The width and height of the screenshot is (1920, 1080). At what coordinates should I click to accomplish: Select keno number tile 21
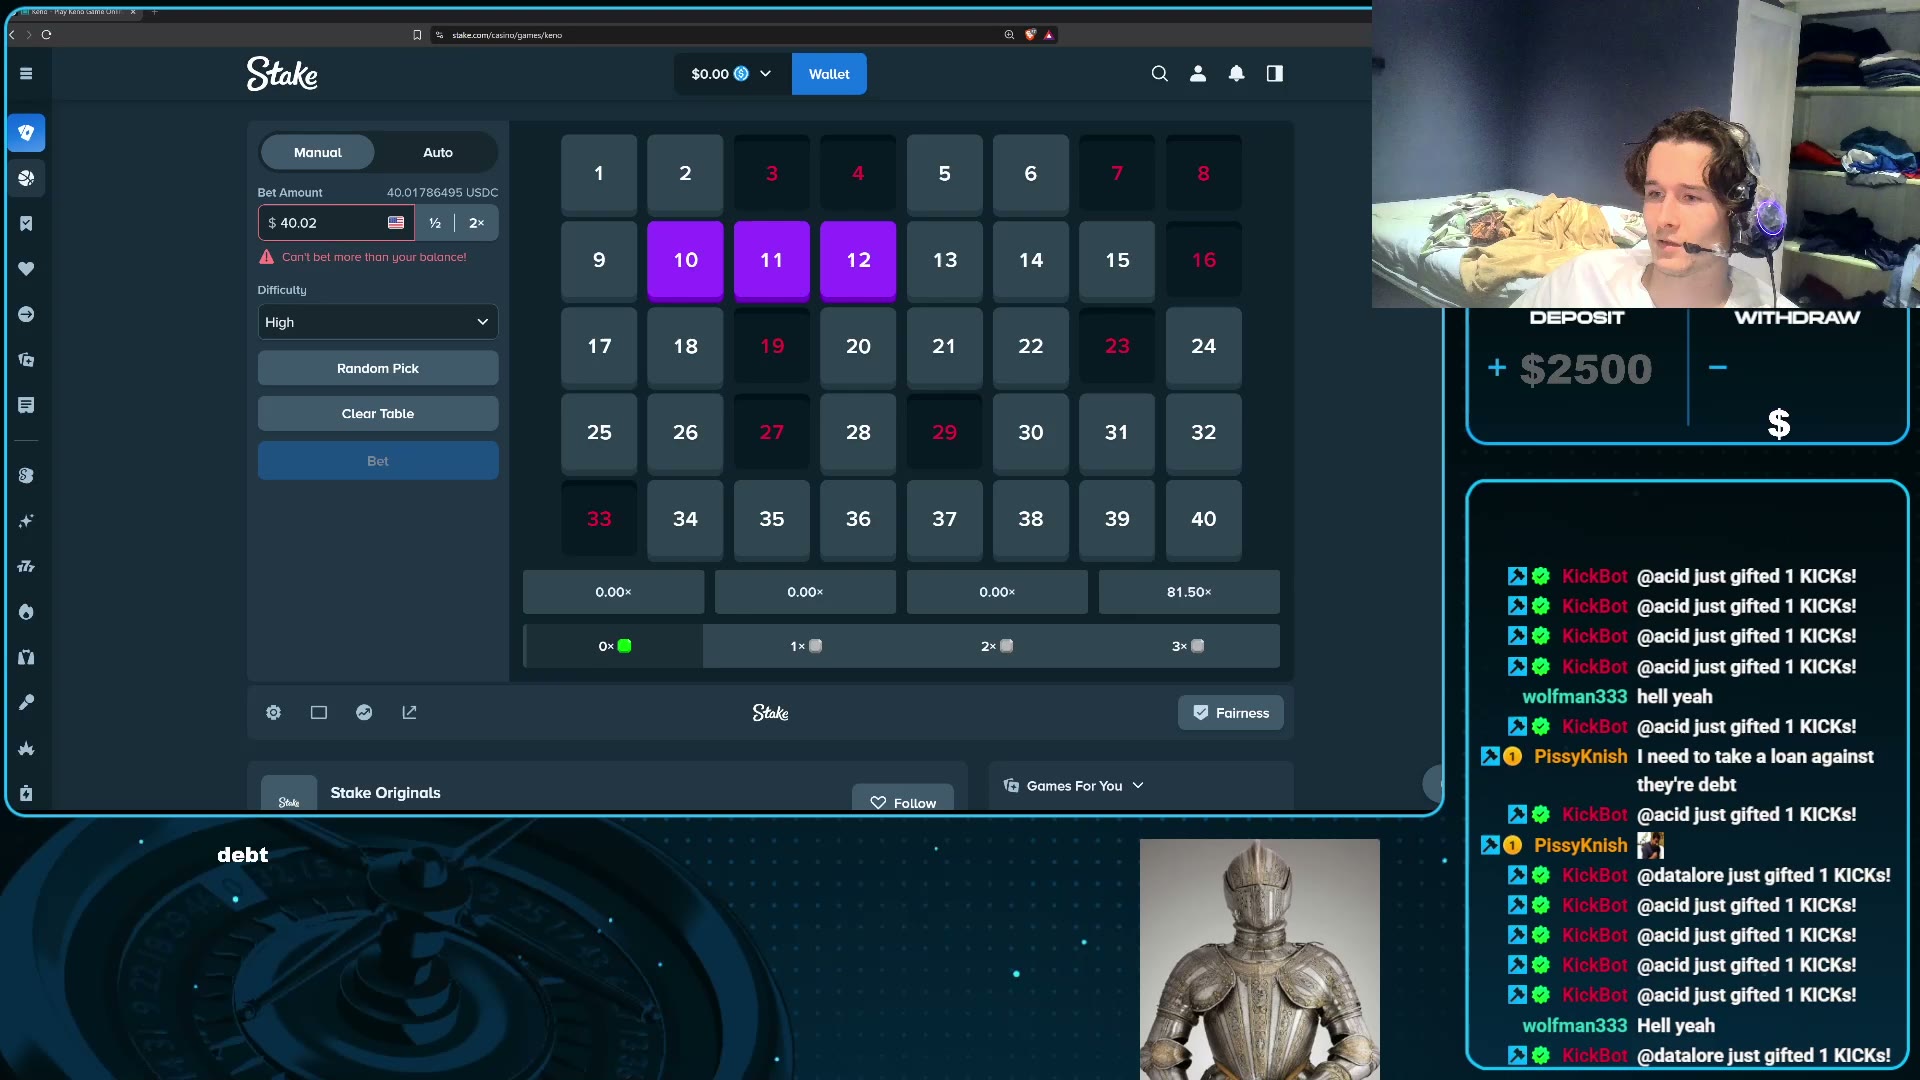tap(944, 346)
